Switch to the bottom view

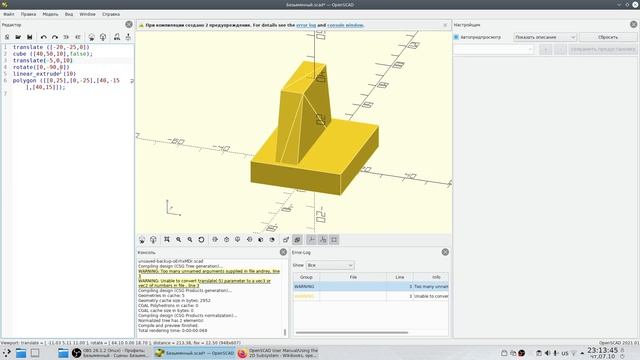(238, 240)
